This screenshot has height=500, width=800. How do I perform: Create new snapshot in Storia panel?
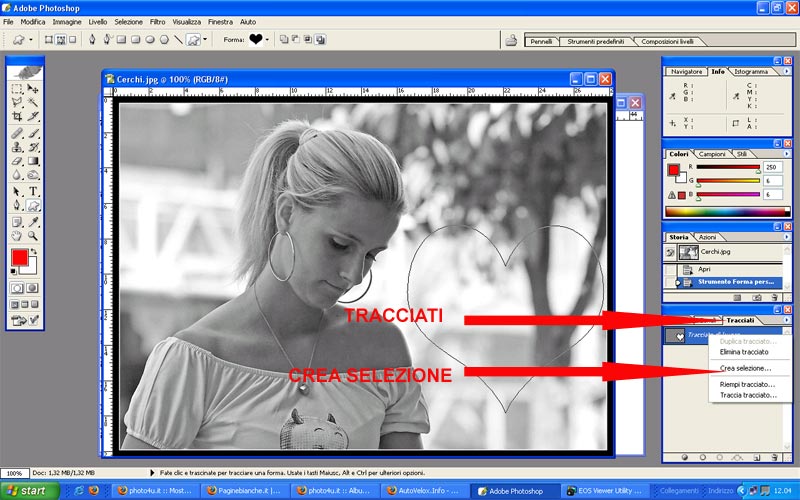(x=757, y=297)
